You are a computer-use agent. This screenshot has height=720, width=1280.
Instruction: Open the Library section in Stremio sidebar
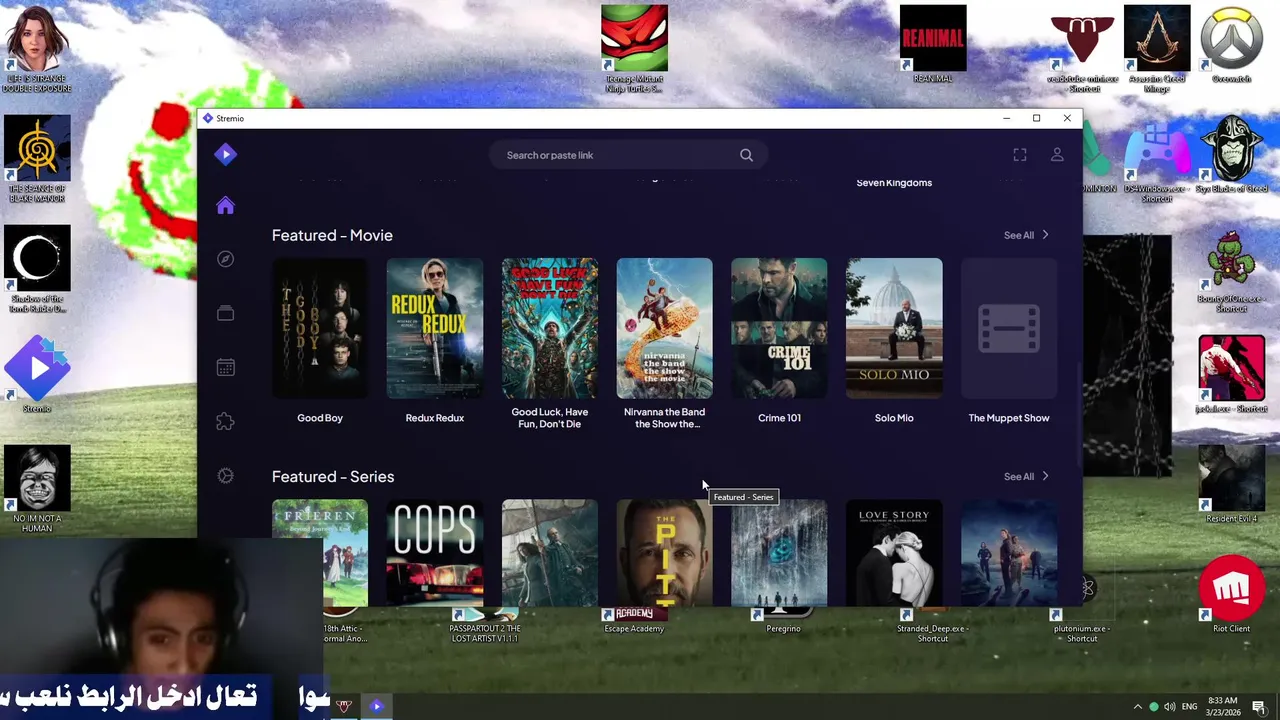[225, 313]
